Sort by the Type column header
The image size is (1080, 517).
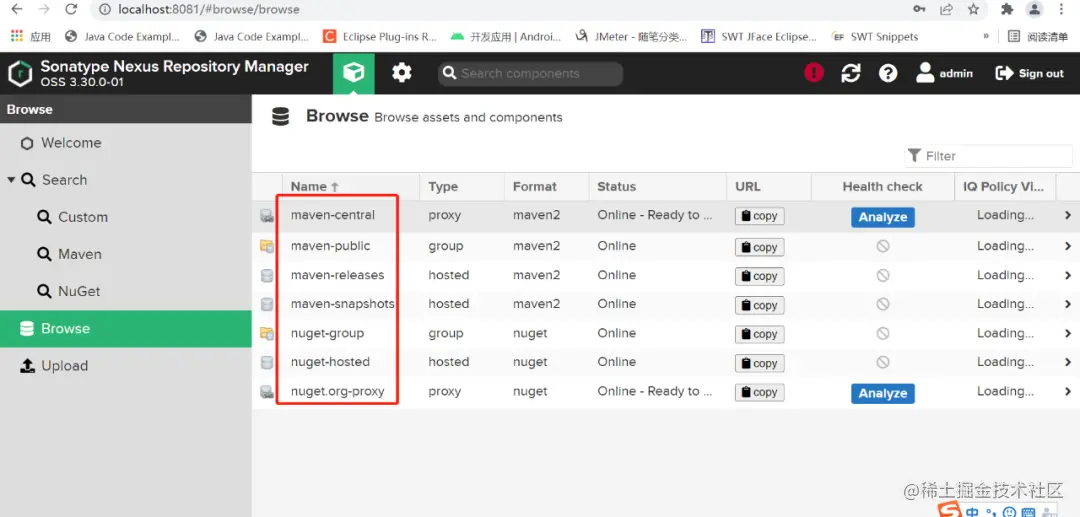click(462, 187)
